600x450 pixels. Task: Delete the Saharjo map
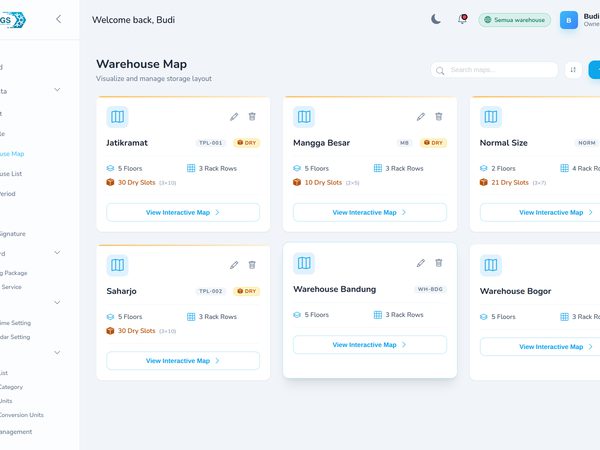tap(252, 265)
